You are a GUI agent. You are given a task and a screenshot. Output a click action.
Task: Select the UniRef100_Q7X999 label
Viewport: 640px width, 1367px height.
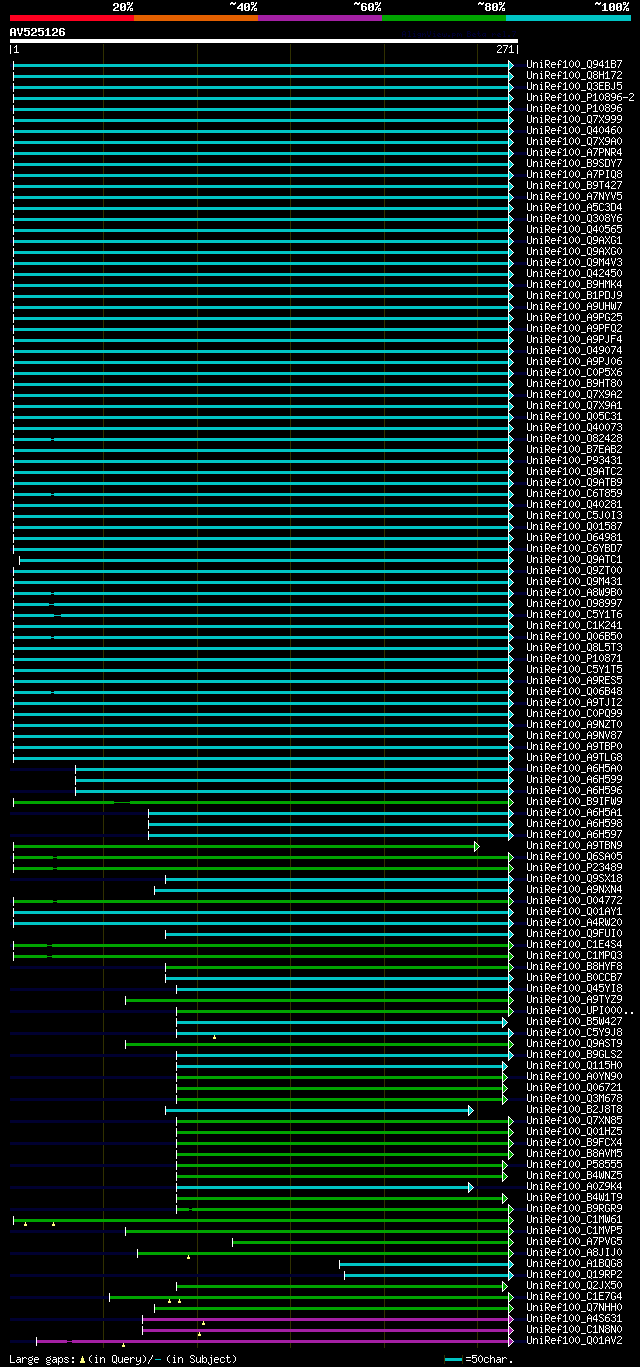pyautogui.click(x=574, y=119)
